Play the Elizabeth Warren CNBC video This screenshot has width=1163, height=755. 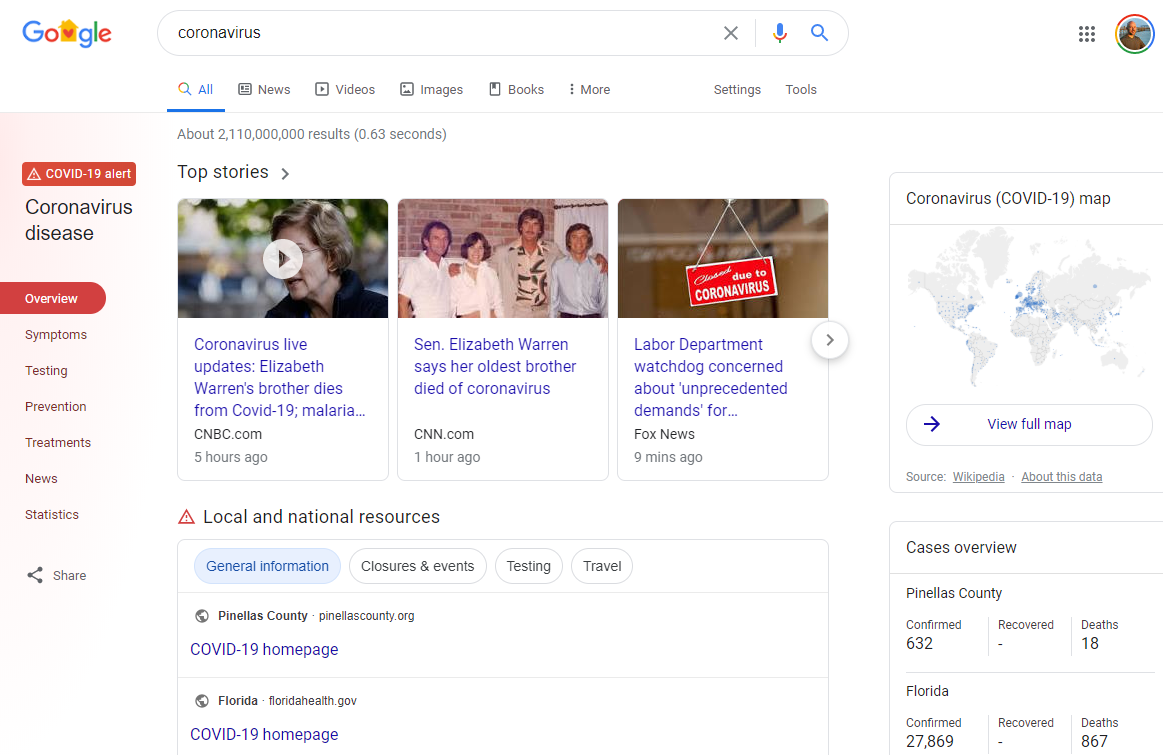(283, 259)
